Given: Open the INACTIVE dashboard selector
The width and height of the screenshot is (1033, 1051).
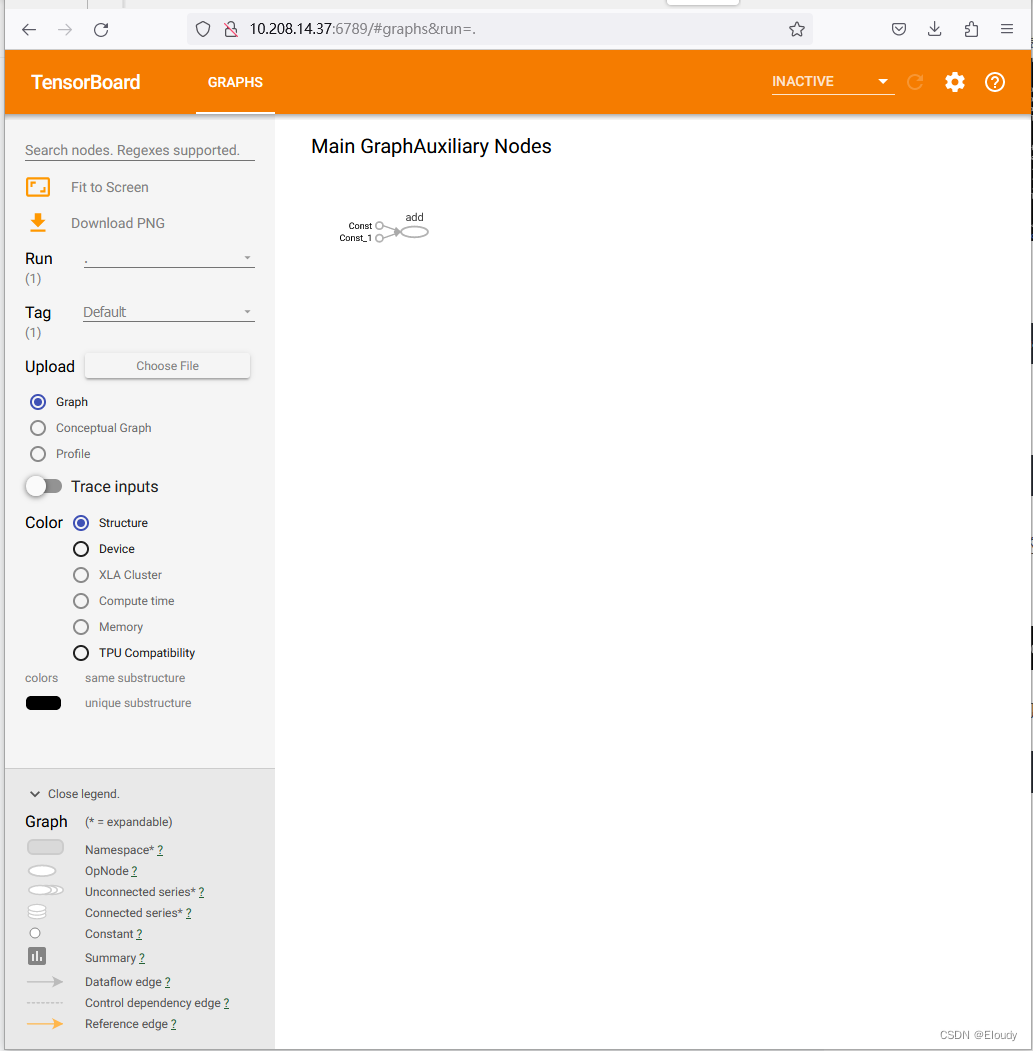Looking at the screenshot, I should click(x=831, y=82).
